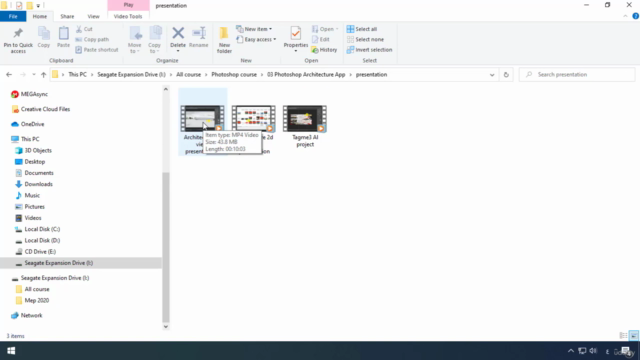Screen dimensions: 640x360
Task: Select OneDrive in navigation pane
Action: (x=32, y=124)
